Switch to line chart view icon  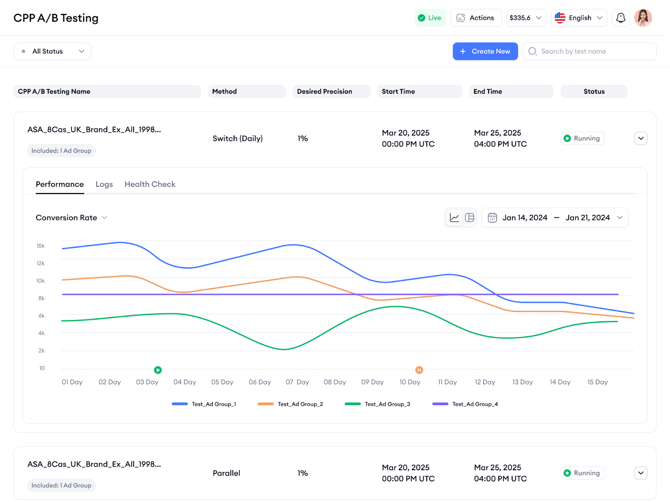[454, 217]
